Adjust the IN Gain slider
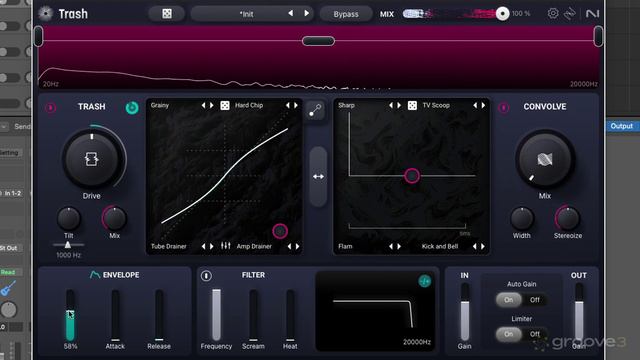Viewport: 640px width, 360px height. tap(464, 312)
